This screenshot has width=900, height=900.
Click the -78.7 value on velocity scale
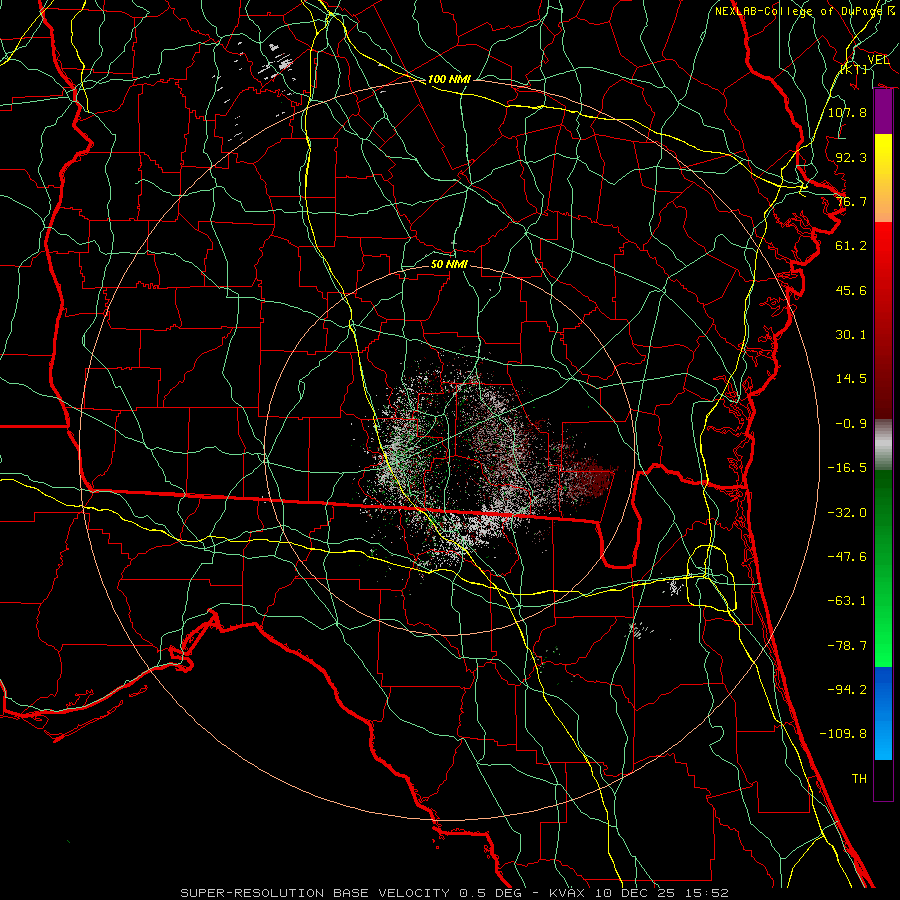click(847, 646)
